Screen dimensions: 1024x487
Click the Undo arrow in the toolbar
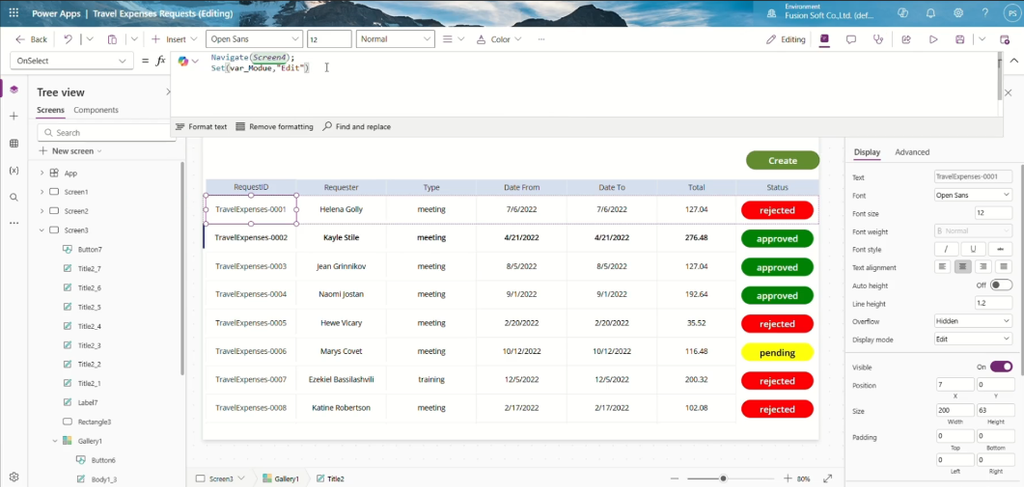pos(68,39)
